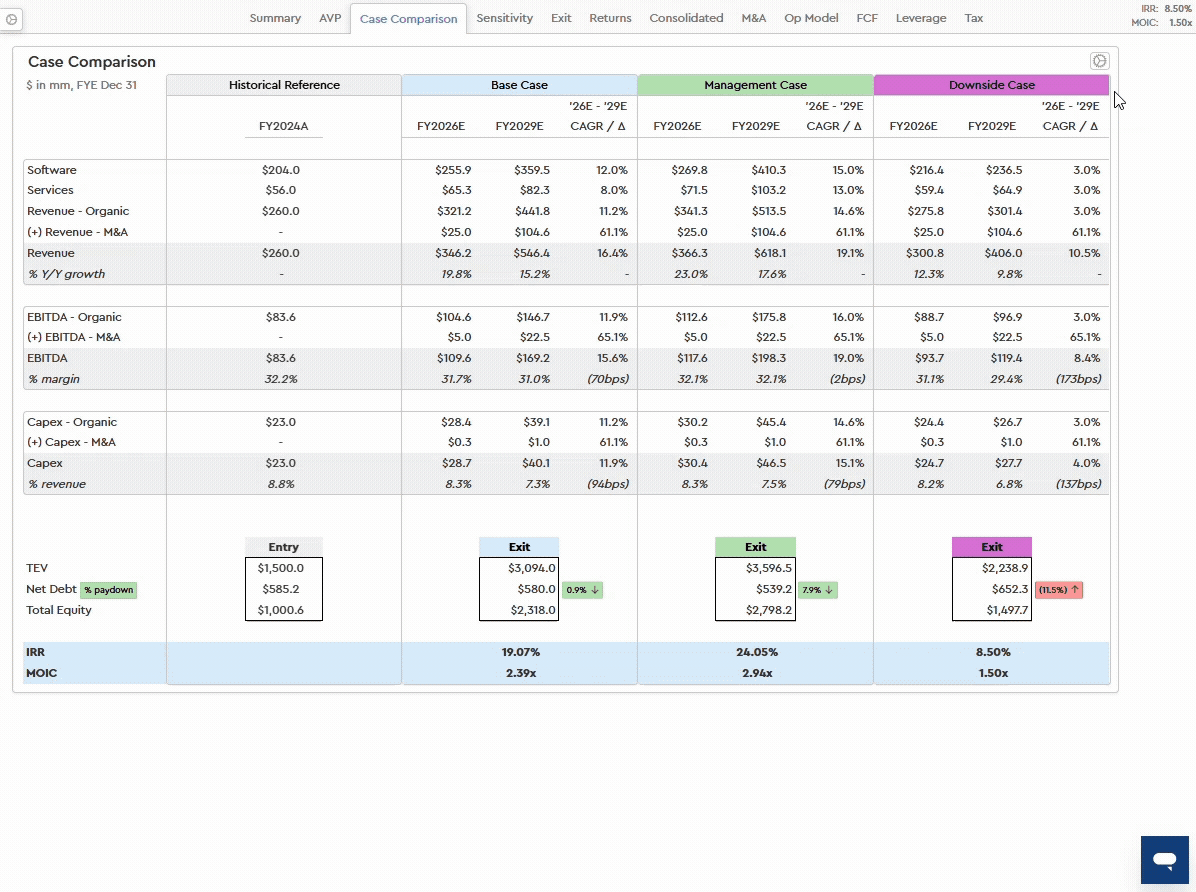This screenshot has width=1196, height=892.
Task: Click the Base Case column header
Action: 519,85
